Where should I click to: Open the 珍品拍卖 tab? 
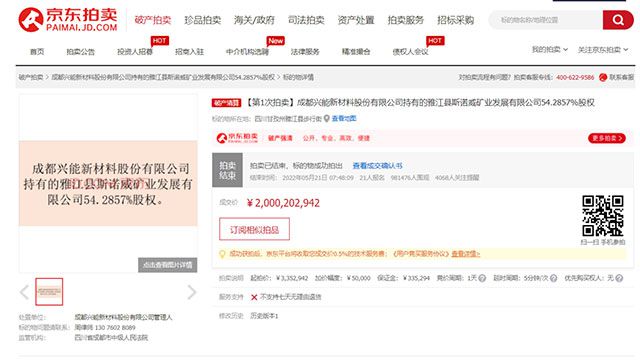(202, 20)
